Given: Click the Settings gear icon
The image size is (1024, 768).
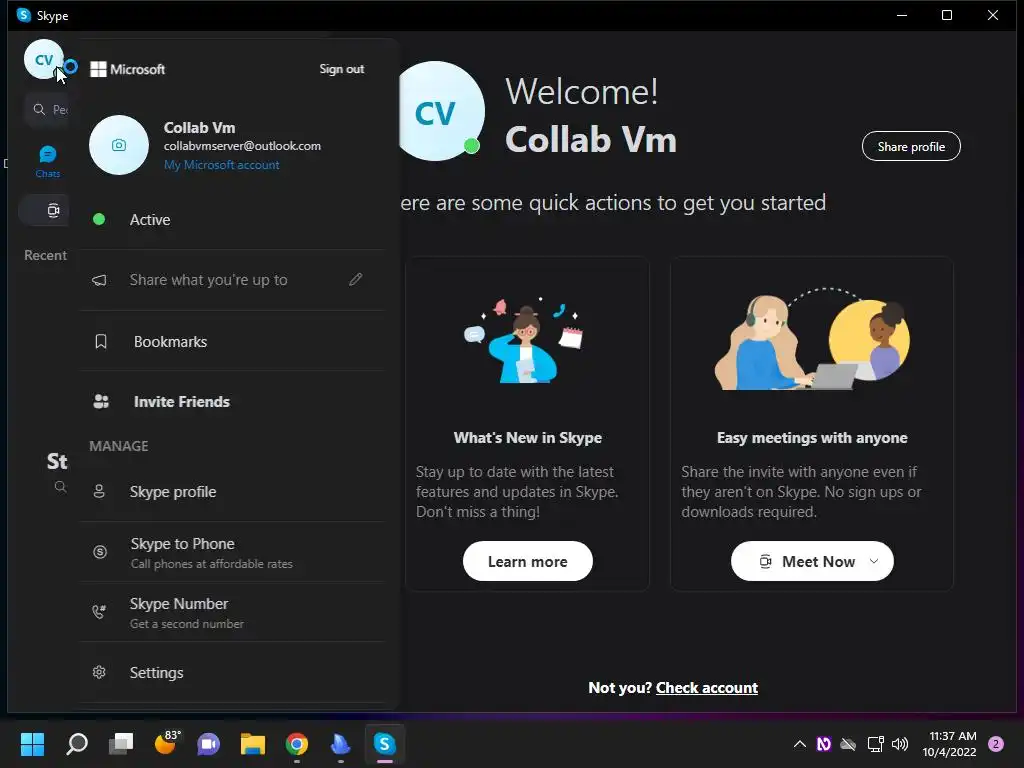Looking at the screenshot, I should point(99,672).
